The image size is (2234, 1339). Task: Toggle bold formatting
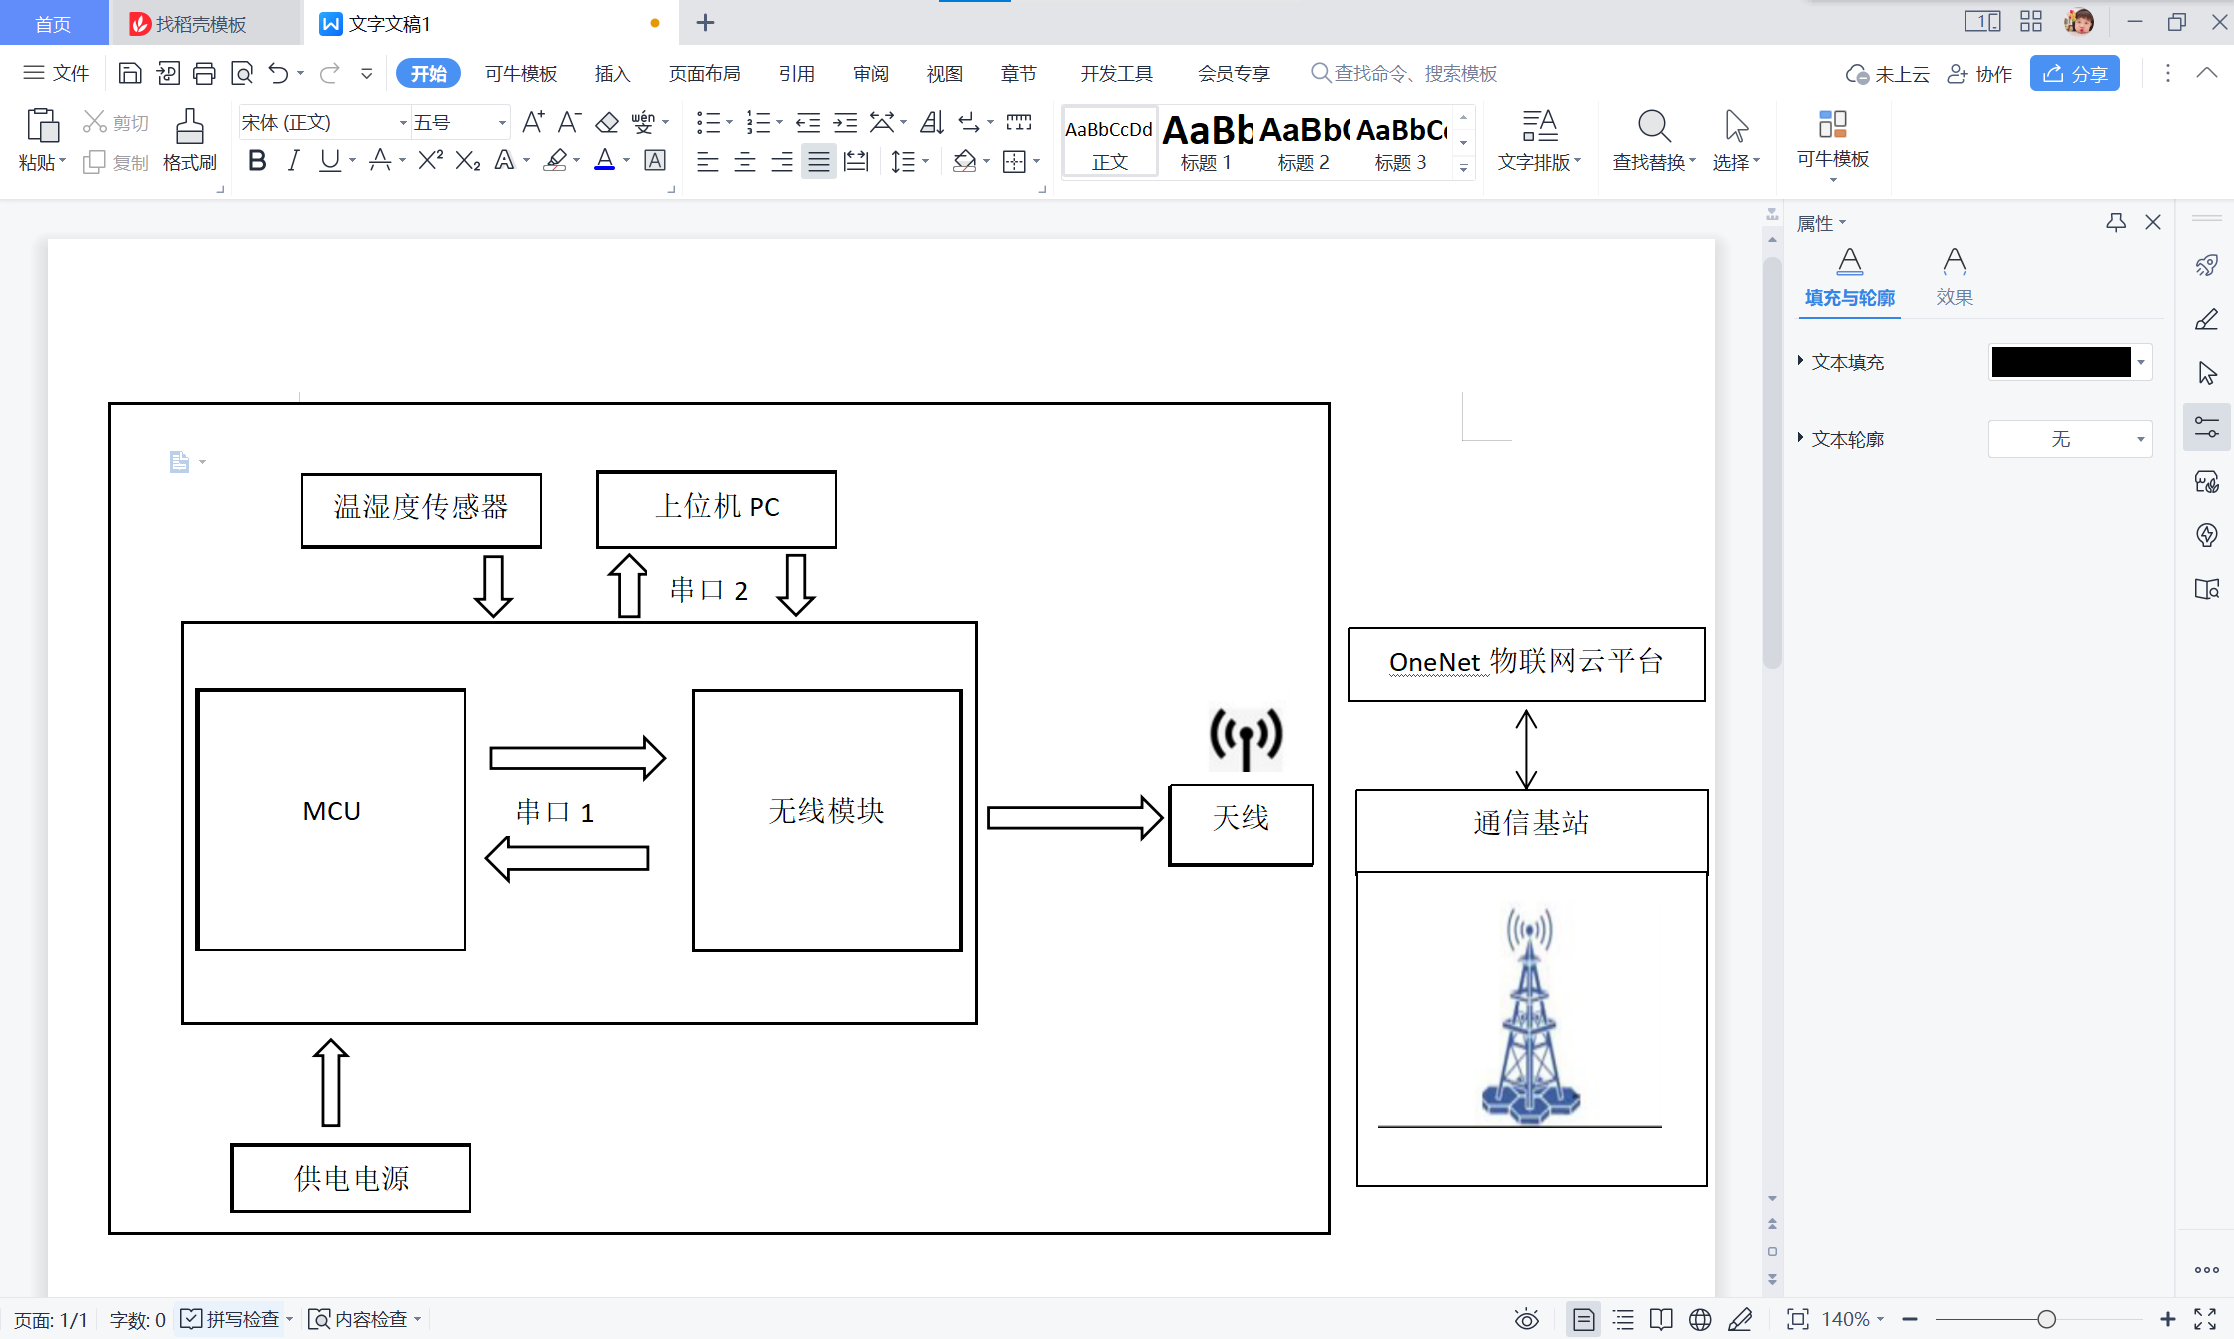coord(257,160)
